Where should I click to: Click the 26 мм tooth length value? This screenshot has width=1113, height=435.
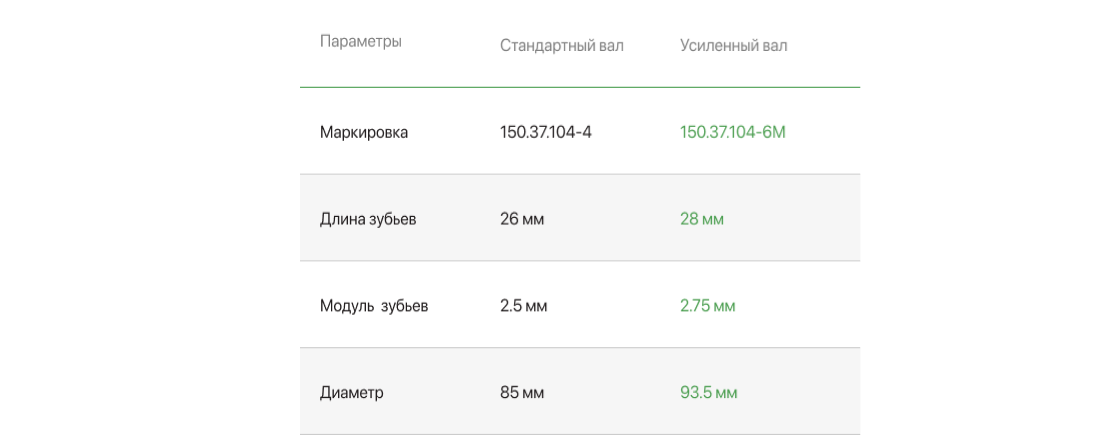pos(522,219)
